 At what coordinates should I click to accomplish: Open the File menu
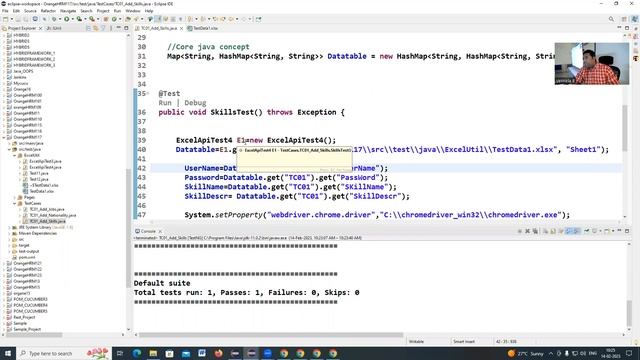[x=5, y=11]
